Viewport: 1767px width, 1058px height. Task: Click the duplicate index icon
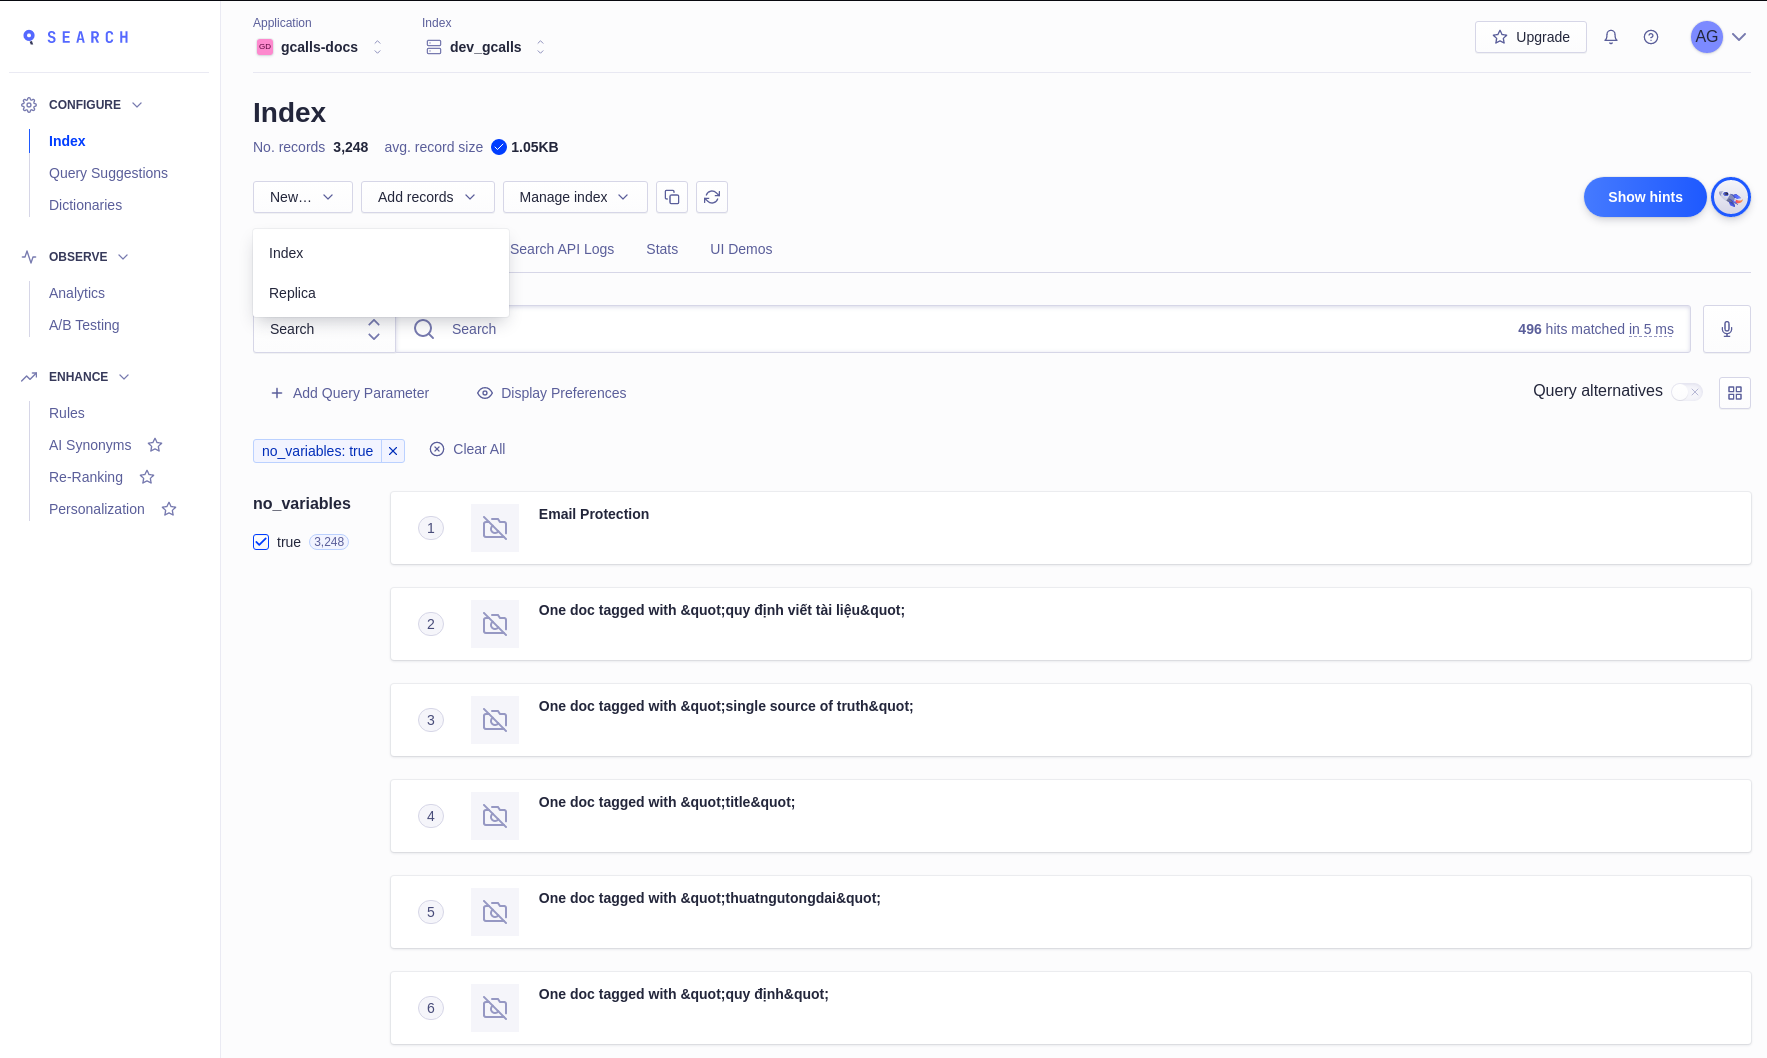[671, 197]
